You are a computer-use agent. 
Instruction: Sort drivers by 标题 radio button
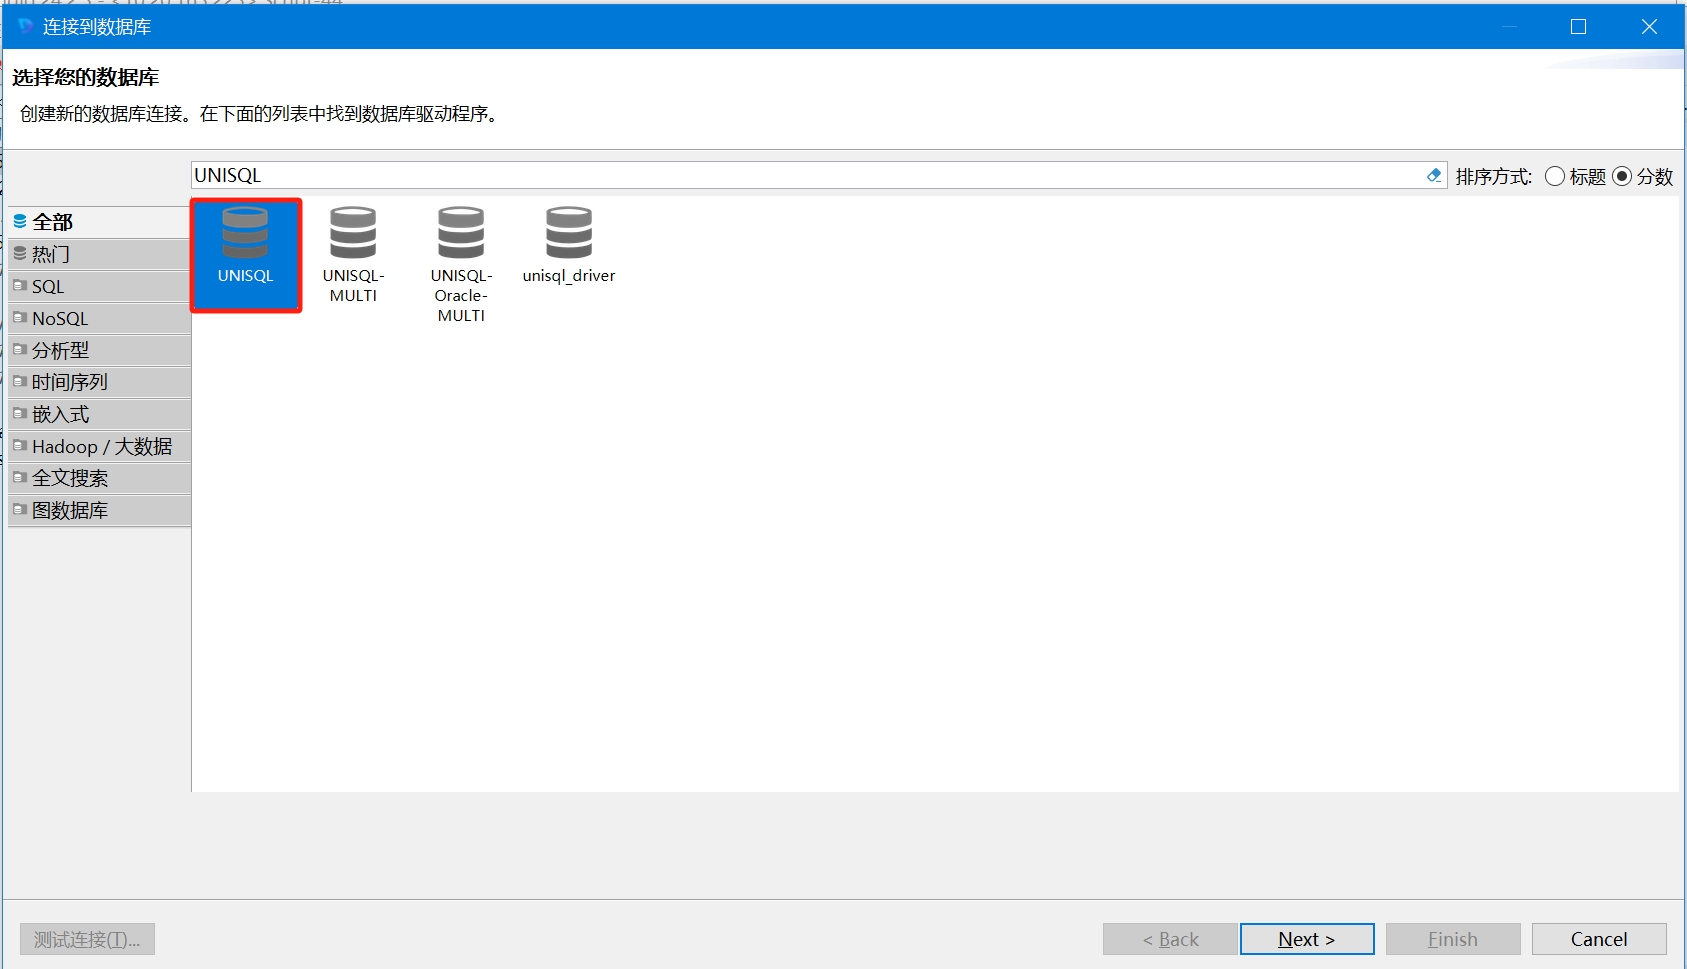(1555, 176)
